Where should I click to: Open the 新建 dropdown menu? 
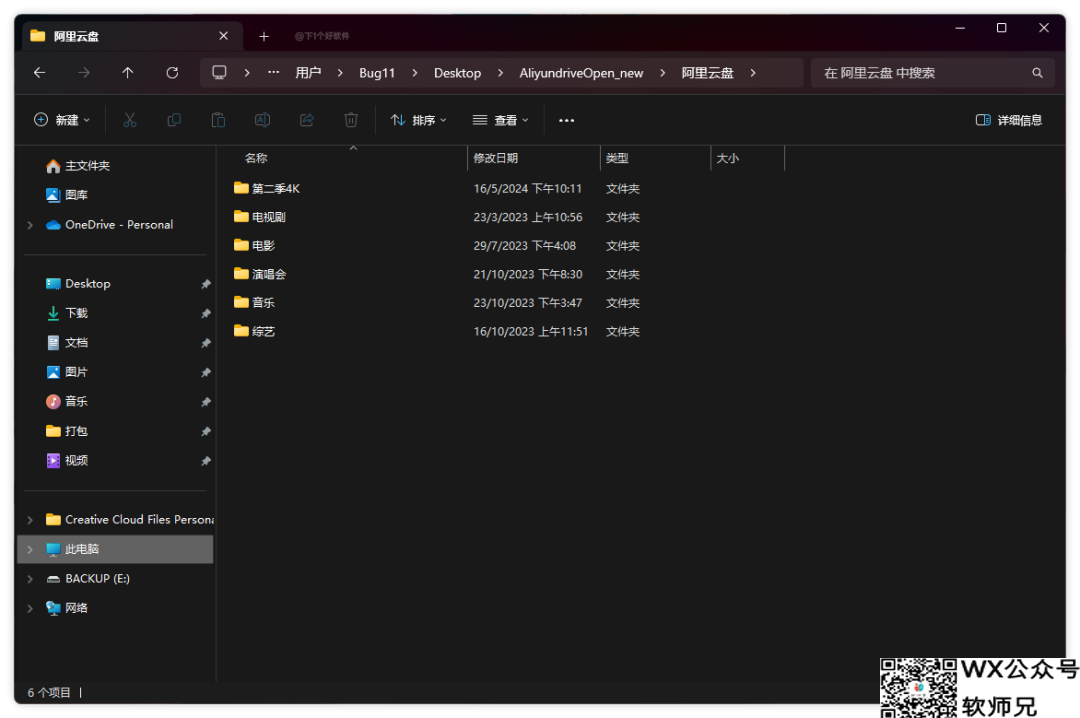[x=62, y=120]
